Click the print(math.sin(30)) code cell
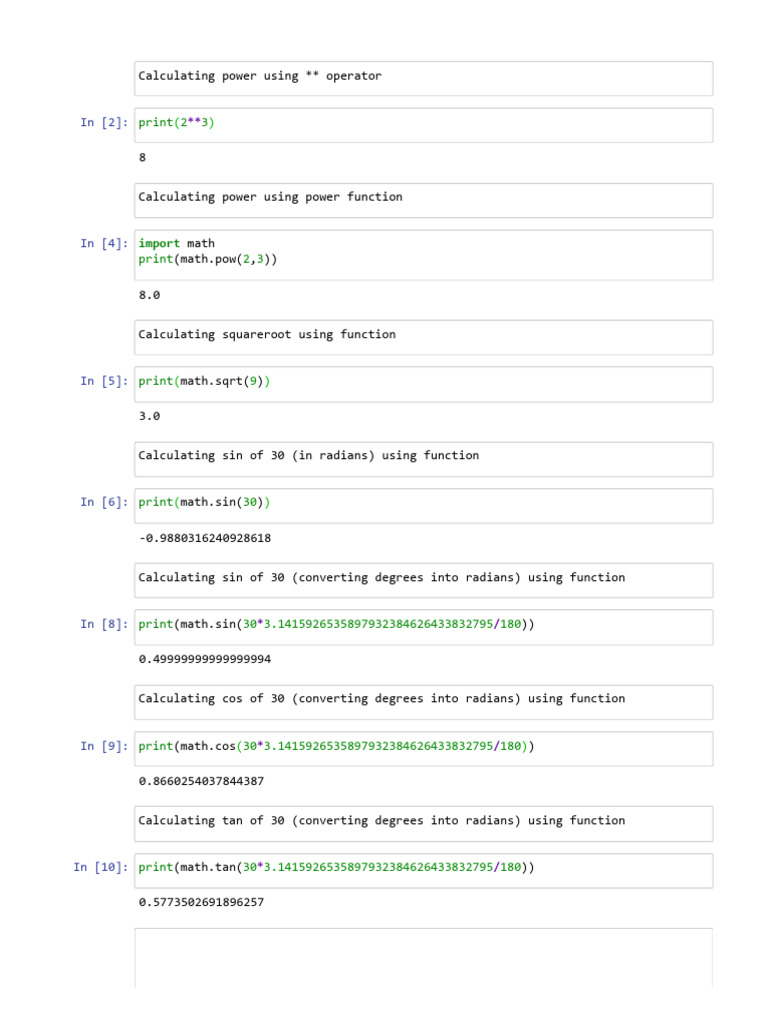This screenshot has height=1024, width=768. click(423, 505)
